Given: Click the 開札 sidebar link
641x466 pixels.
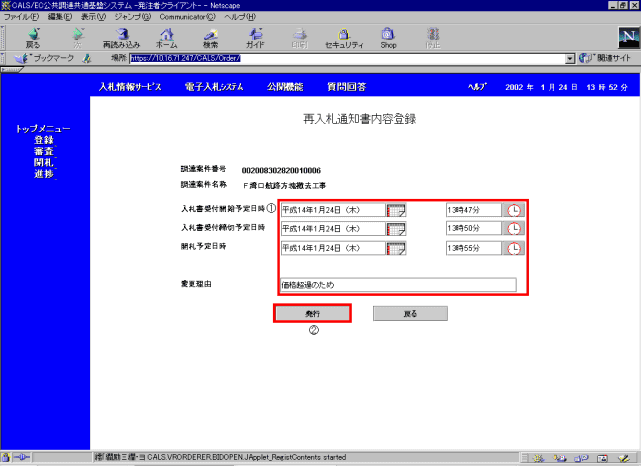Looking at the screenshot, I should (x=44, y=162).
